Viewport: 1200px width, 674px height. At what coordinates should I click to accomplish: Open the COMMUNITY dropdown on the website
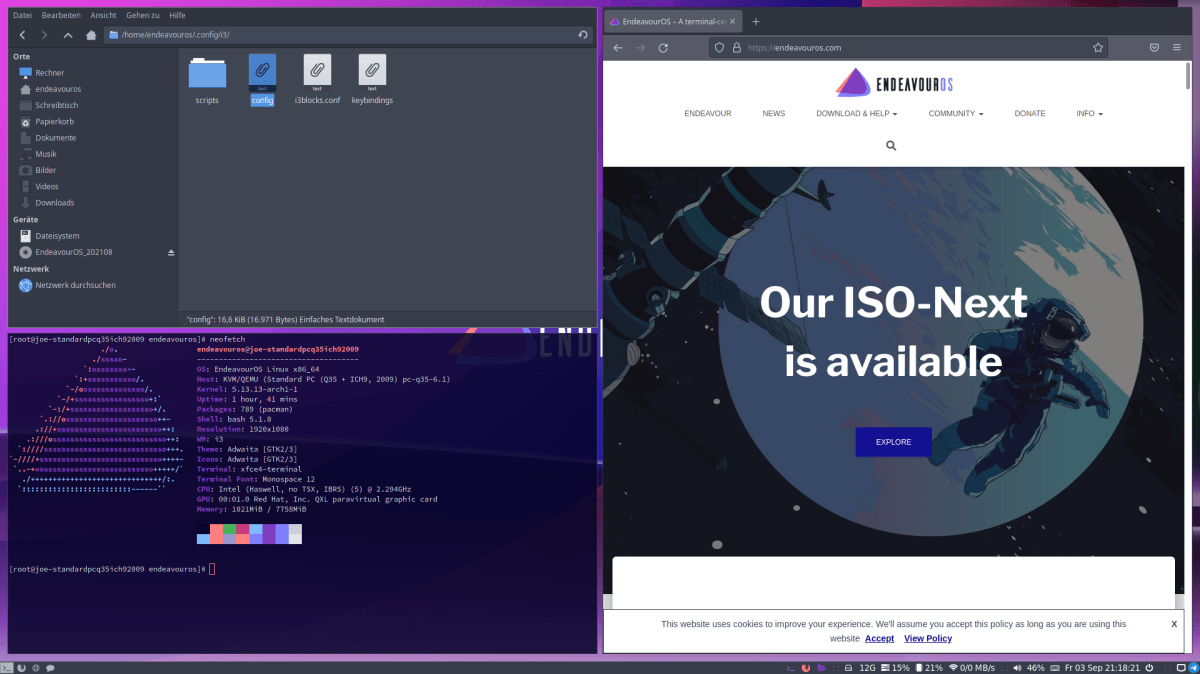pyautogui.click(x=953, y=113)
